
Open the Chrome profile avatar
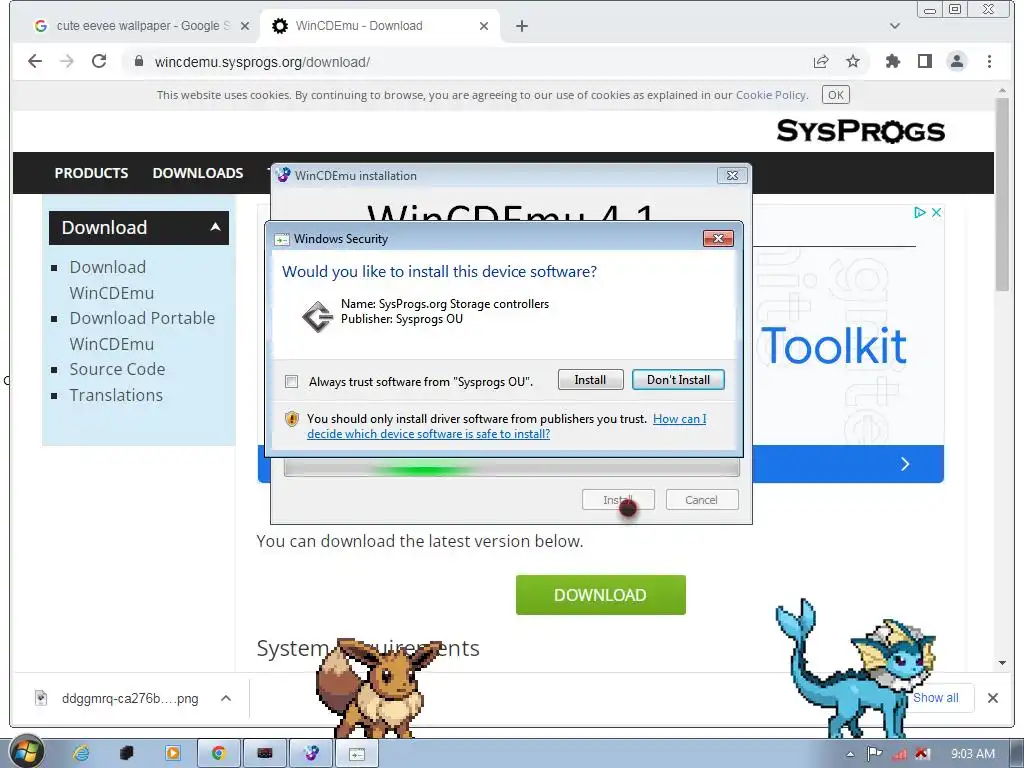(x=957, y=61)
